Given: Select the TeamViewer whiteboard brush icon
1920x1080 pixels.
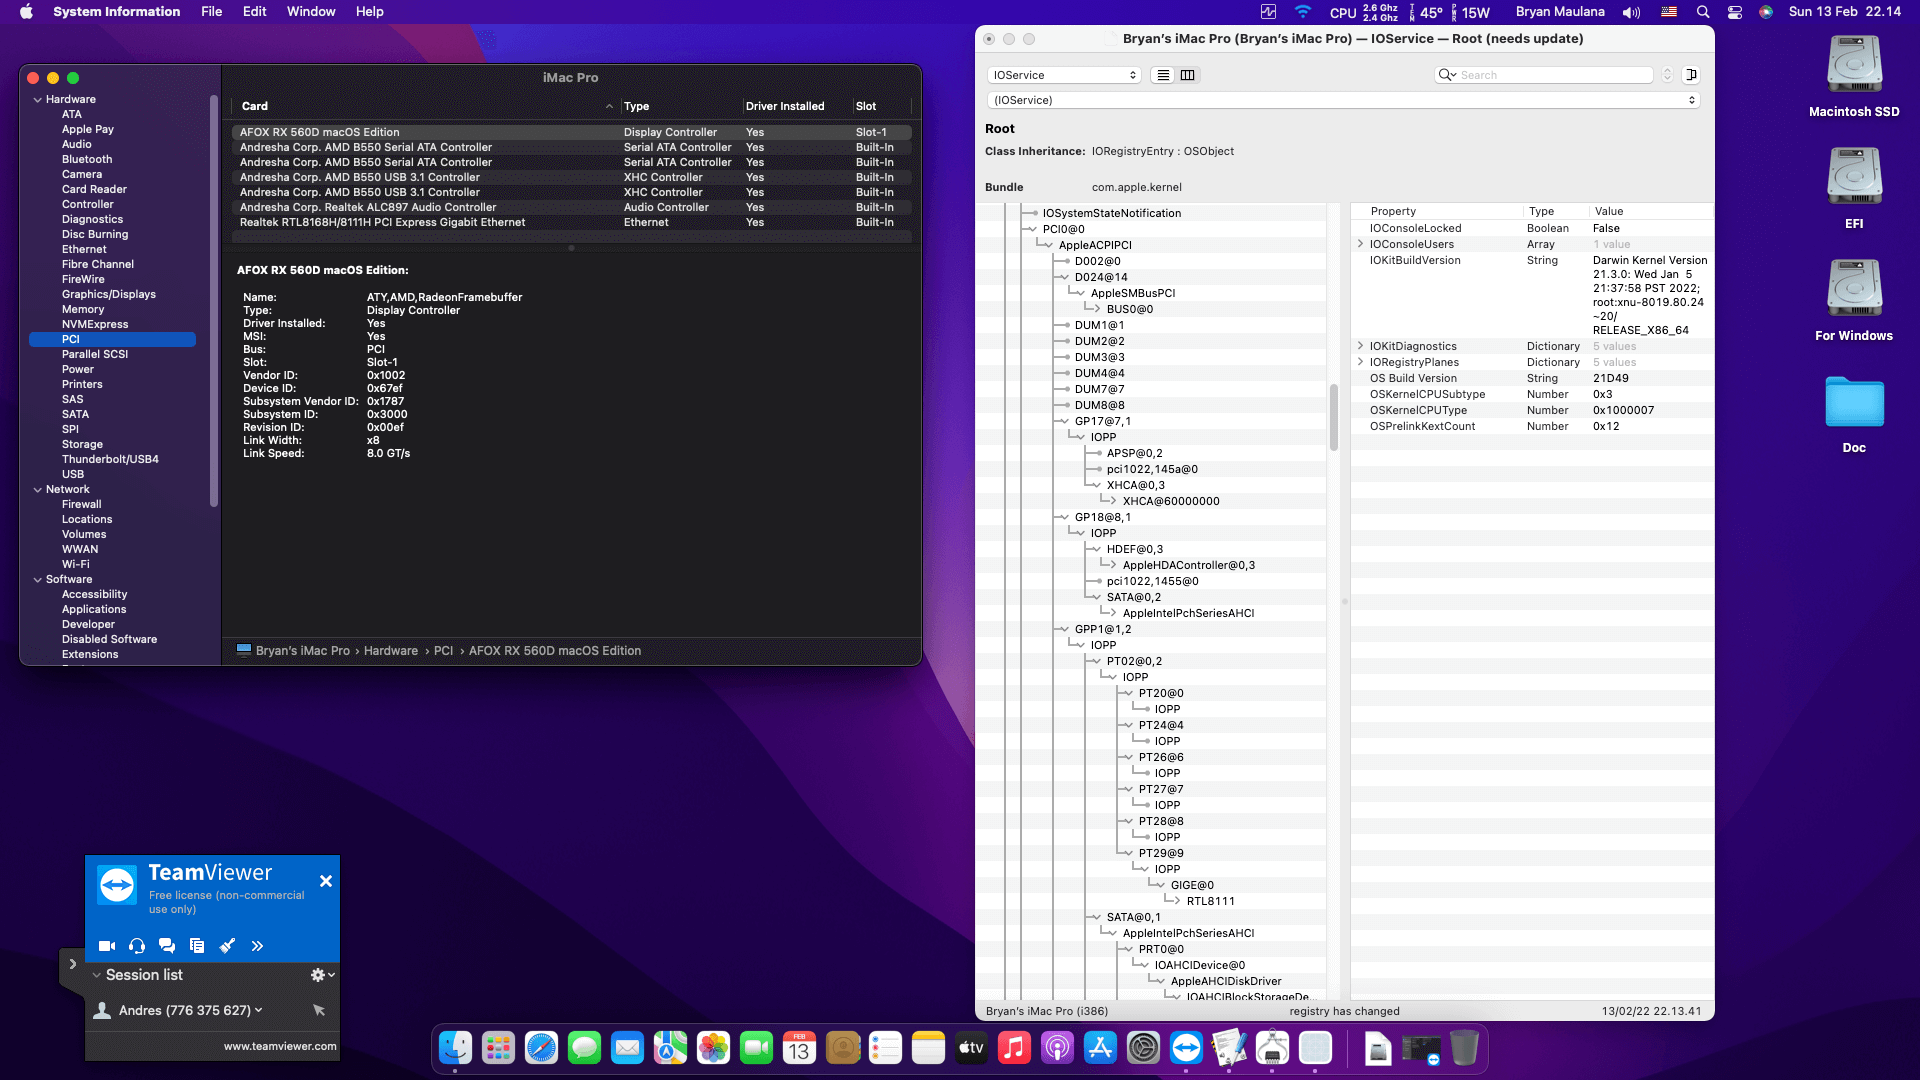Looking at the screenshot, I should (227, 946).
